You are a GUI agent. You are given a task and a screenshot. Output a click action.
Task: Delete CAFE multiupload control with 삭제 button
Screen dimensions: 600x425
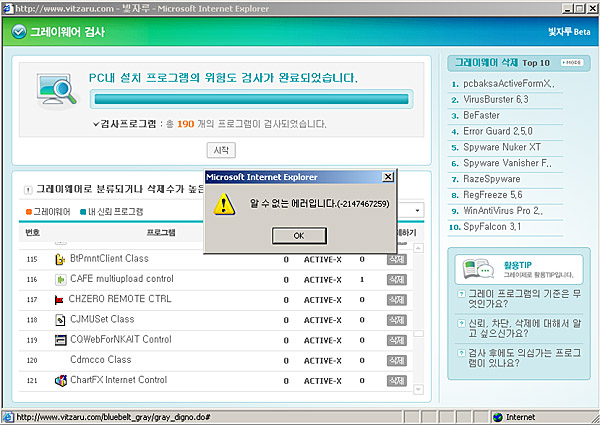tap(396, 280)
